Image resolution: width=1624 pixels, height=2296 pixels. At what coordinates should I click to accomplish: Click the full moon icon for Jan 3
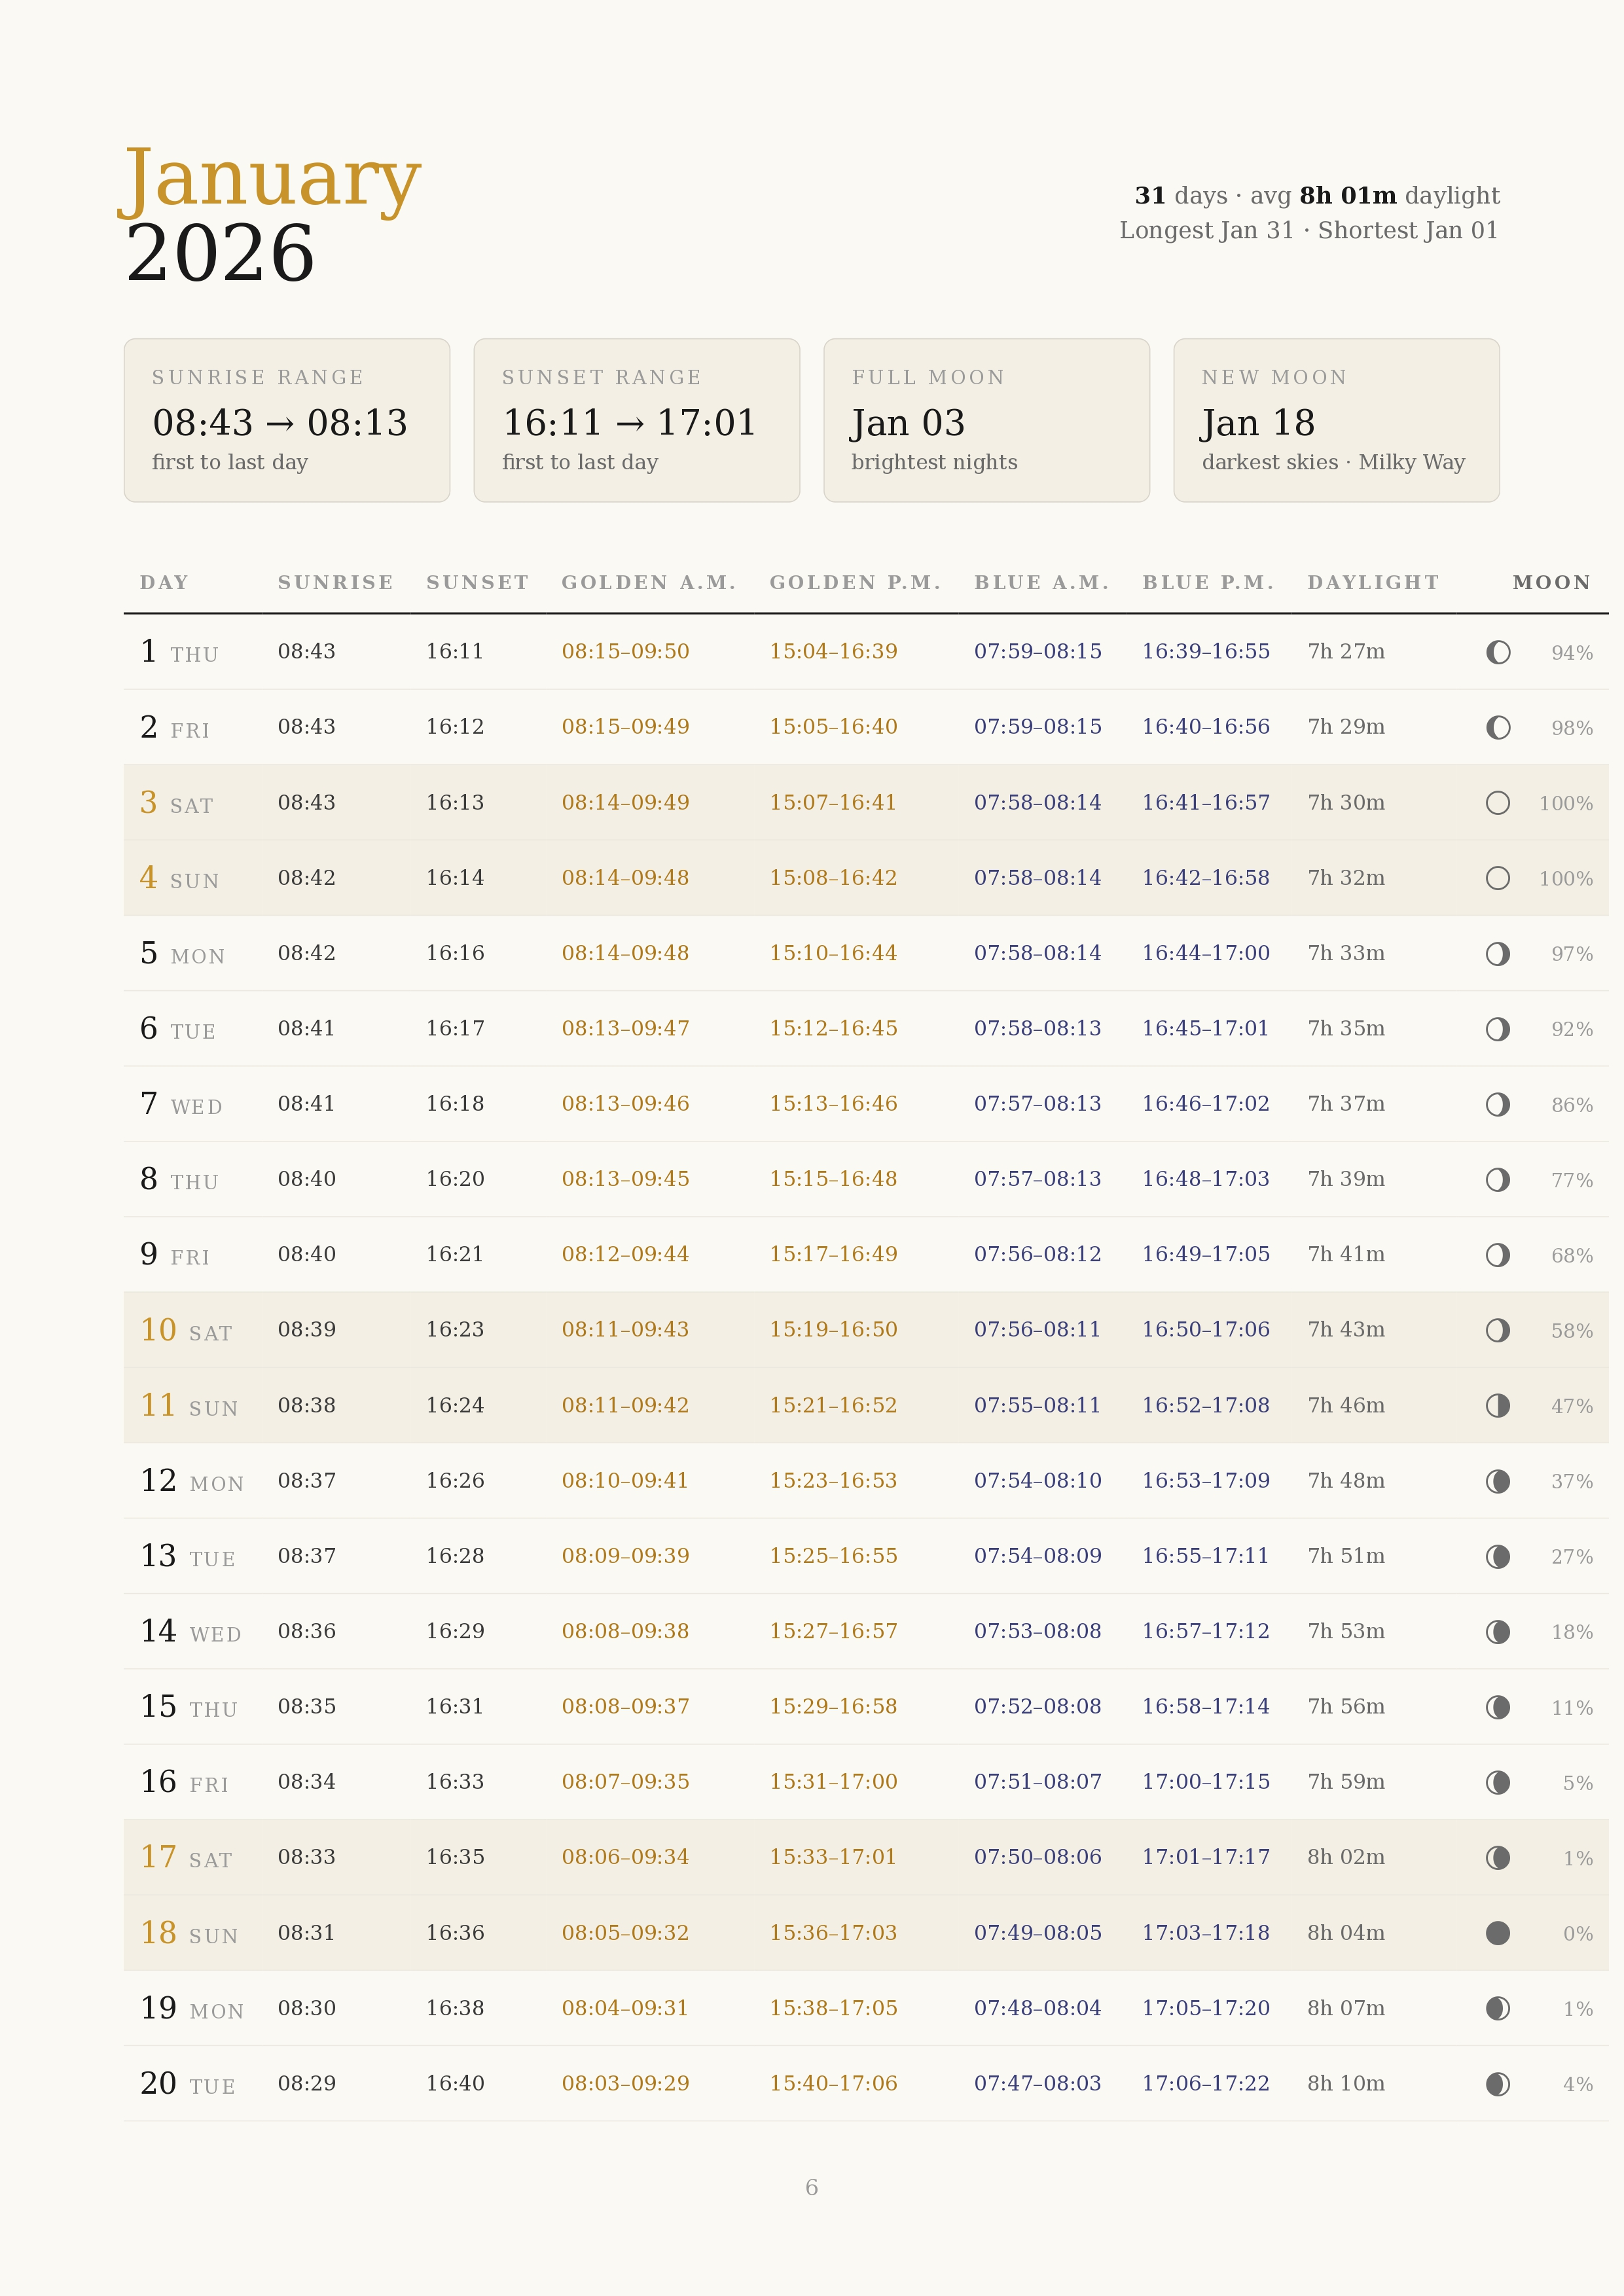coord(1497,803)
